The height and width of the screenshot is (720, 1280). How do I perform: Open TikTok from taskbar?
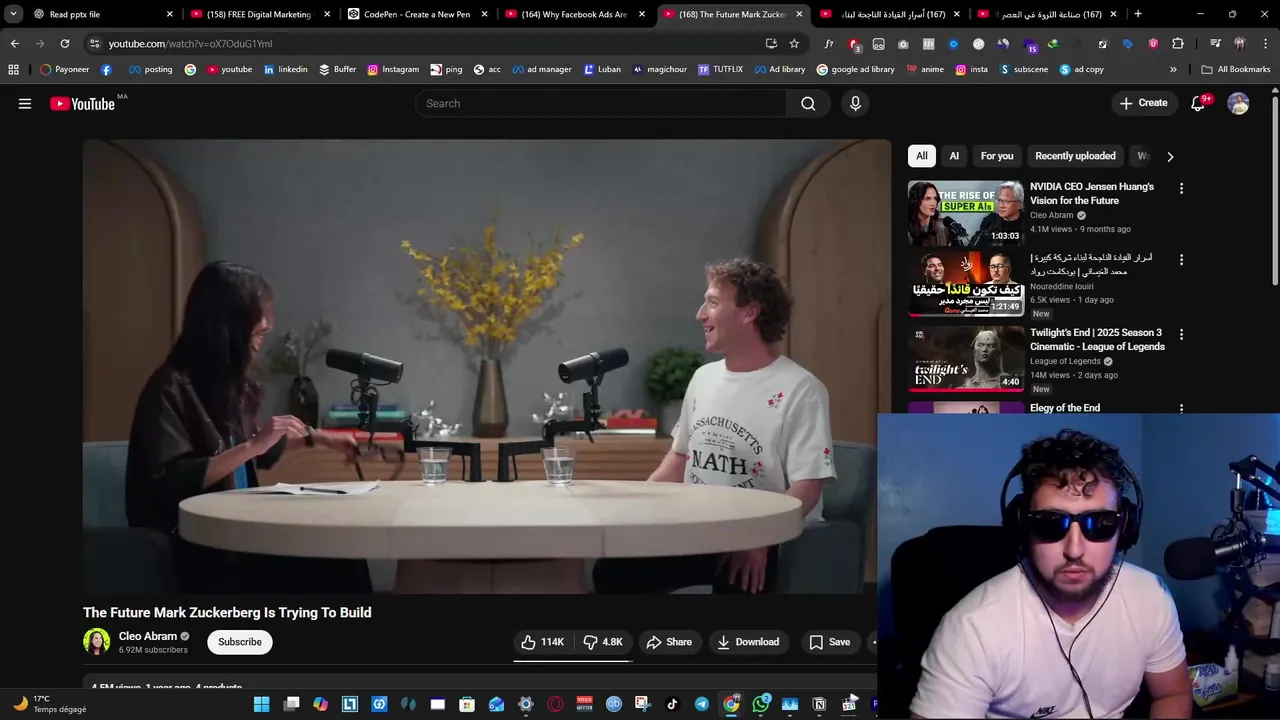coord(672,704)
